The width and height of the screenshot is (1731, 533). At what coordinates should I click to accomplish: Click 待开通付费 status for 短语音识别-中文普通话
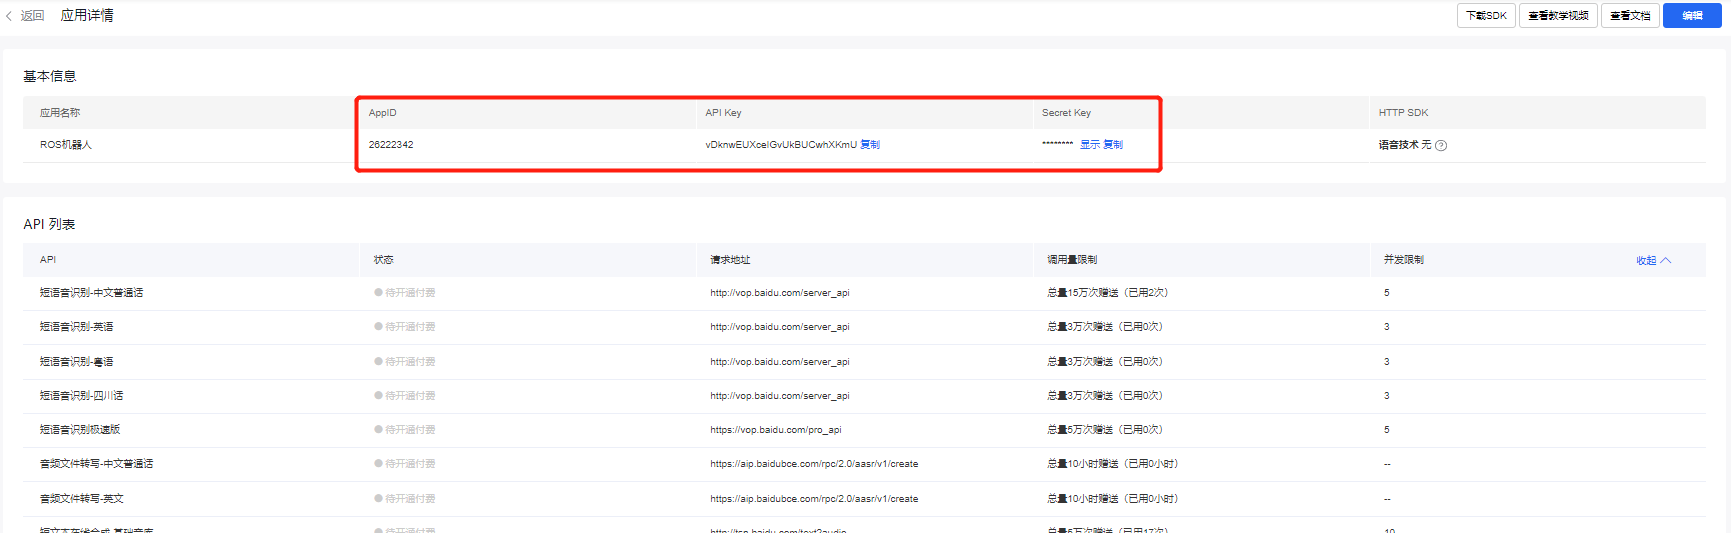tap(409, 293)
